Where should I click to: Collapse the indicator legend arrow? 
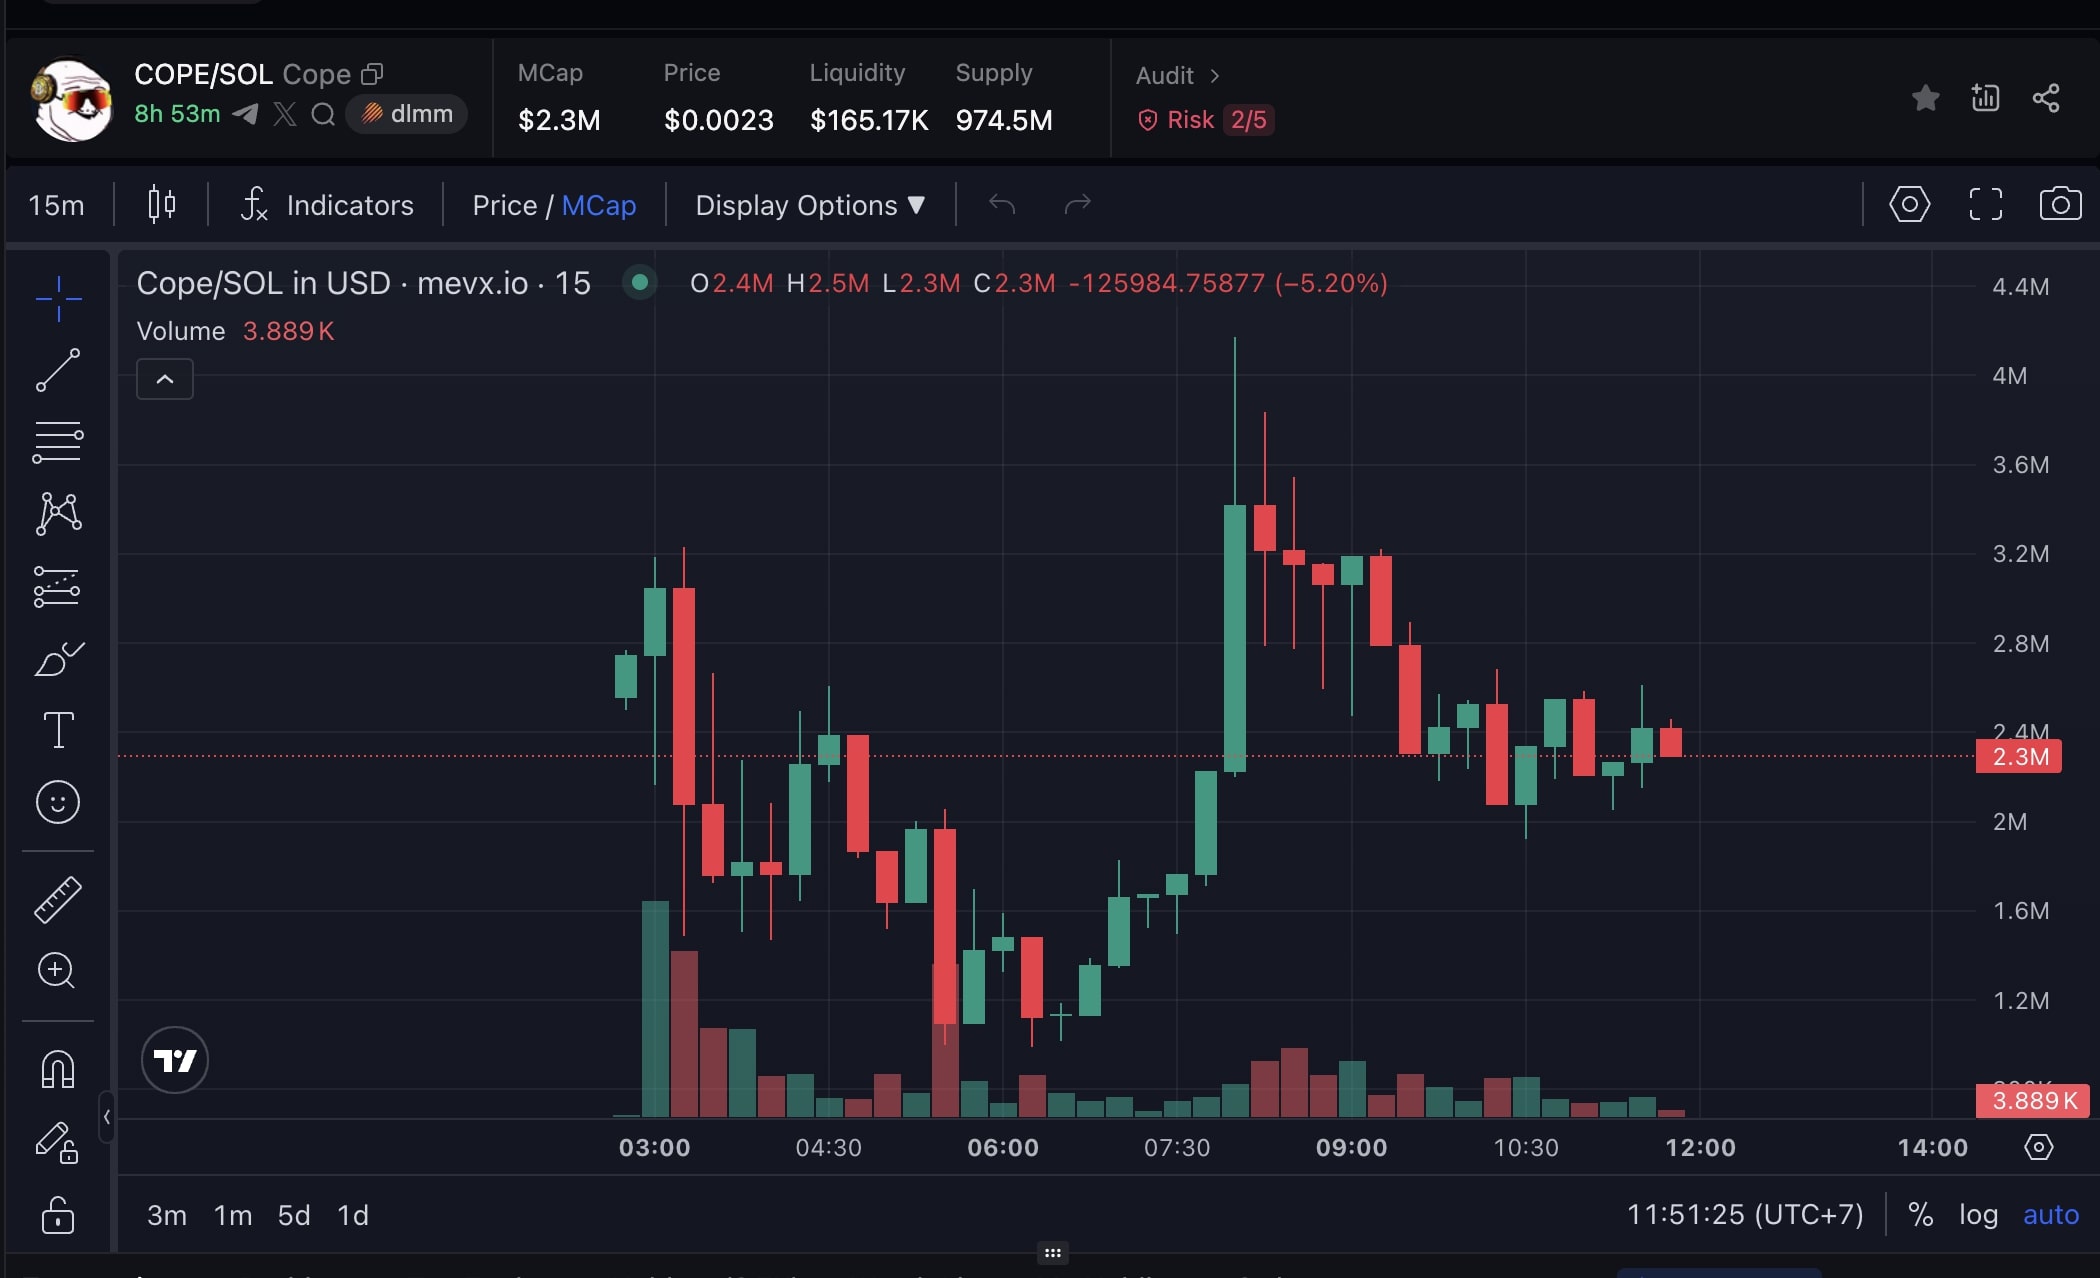tap(165, 379)
